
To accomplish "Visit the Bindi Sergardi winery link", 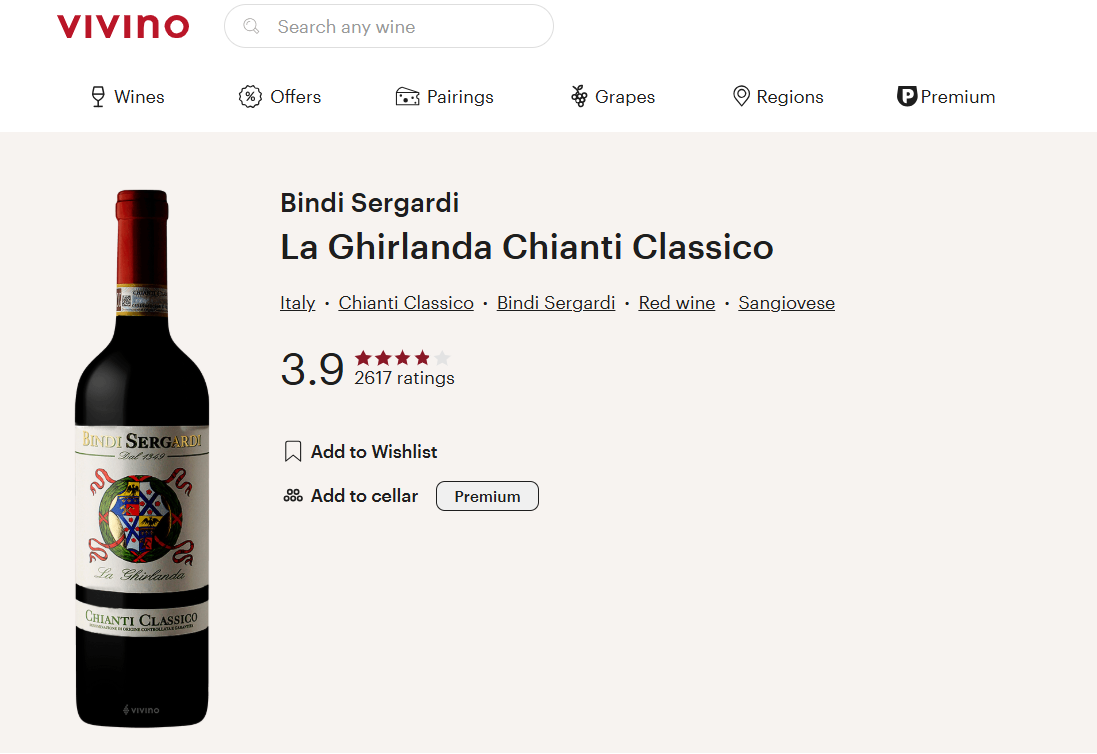I will click(556, 303).
